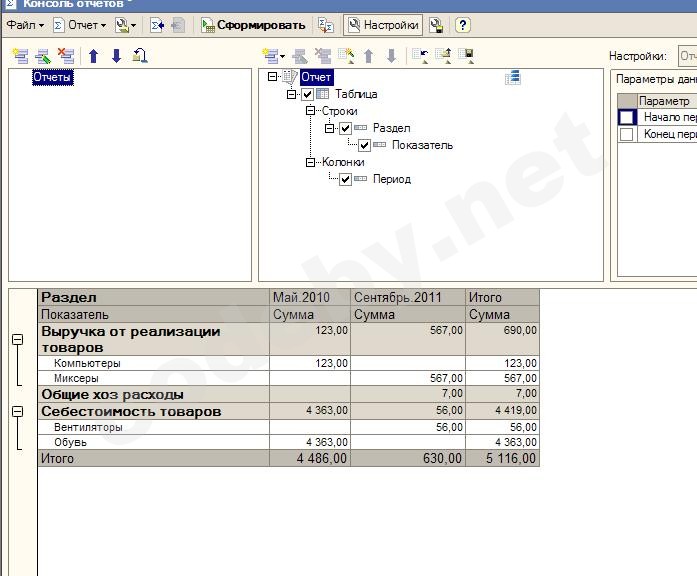Image resolution: width=697 pixels, height=576 pixels.
Task: Click the blue move up arrow in reports panel
Action: point(94,56)
